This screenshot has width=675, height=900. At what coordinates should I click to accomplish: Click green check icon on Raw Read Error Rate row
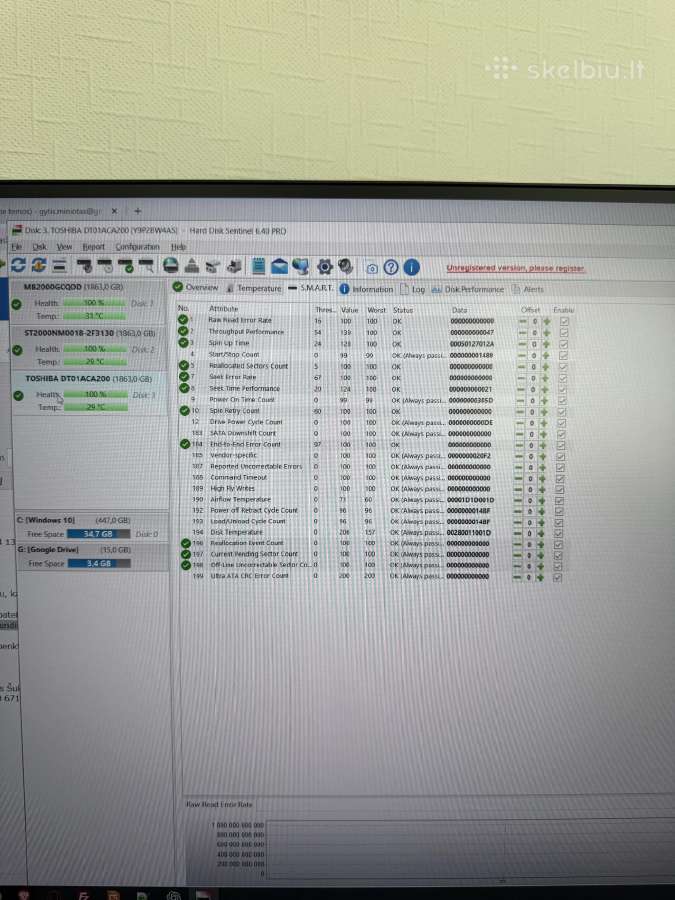click(x=183, y=320)
